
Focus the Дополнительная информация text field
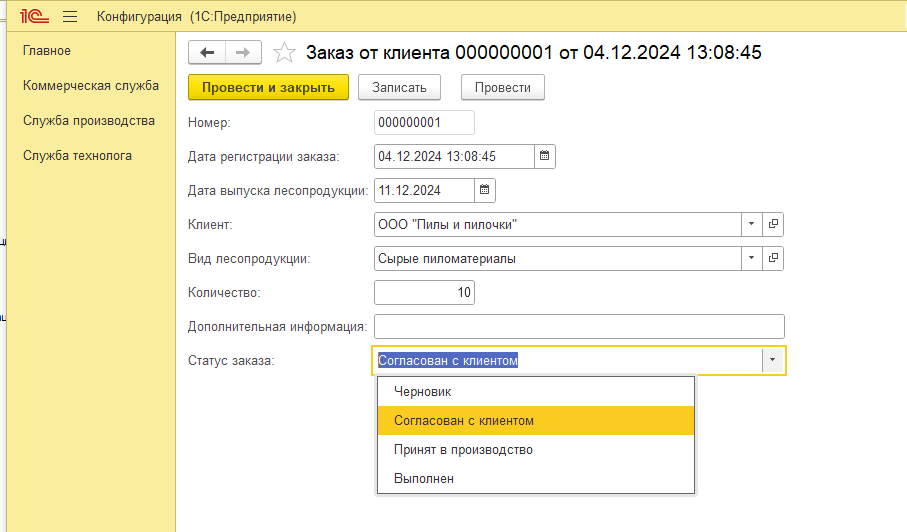pos(578,326)
